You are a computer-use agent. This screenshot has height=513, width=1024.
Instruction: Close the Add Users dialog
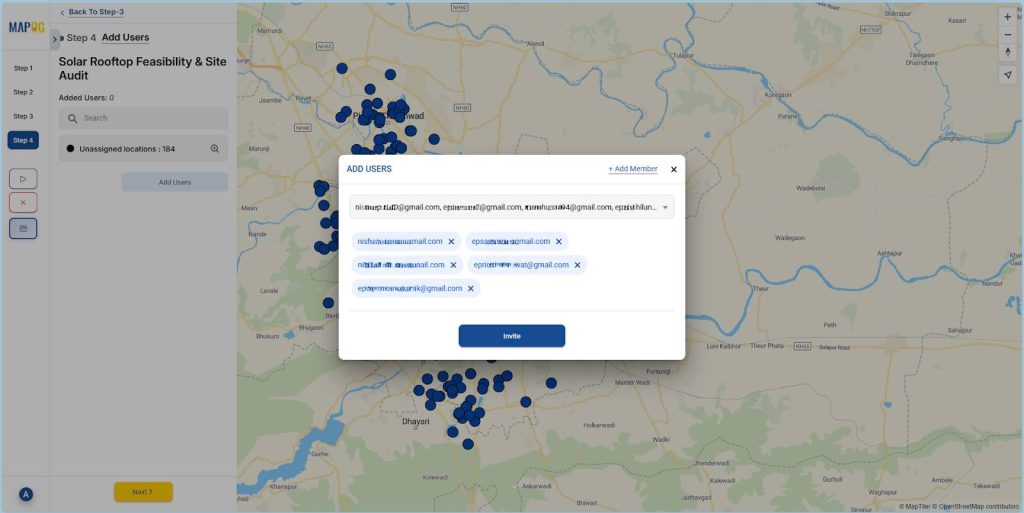click(x=674, y=169)
